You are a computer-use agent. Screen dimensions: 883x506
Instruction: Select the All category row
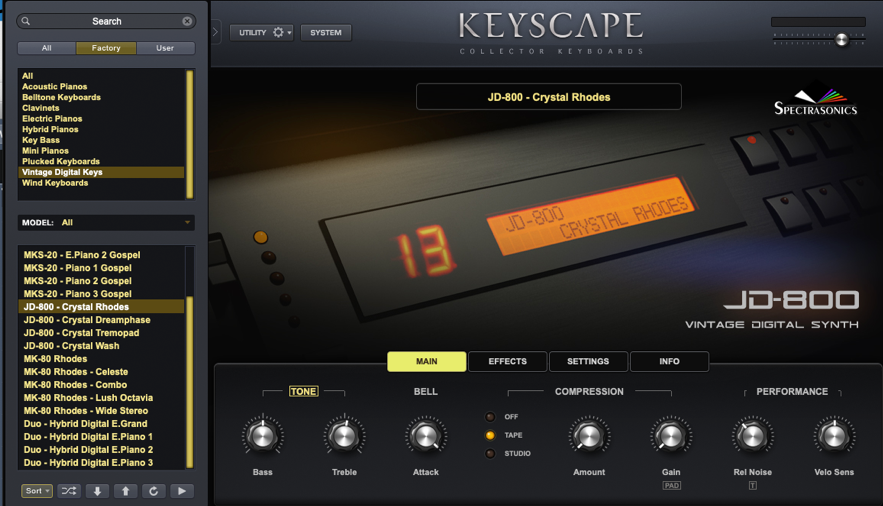101,75
